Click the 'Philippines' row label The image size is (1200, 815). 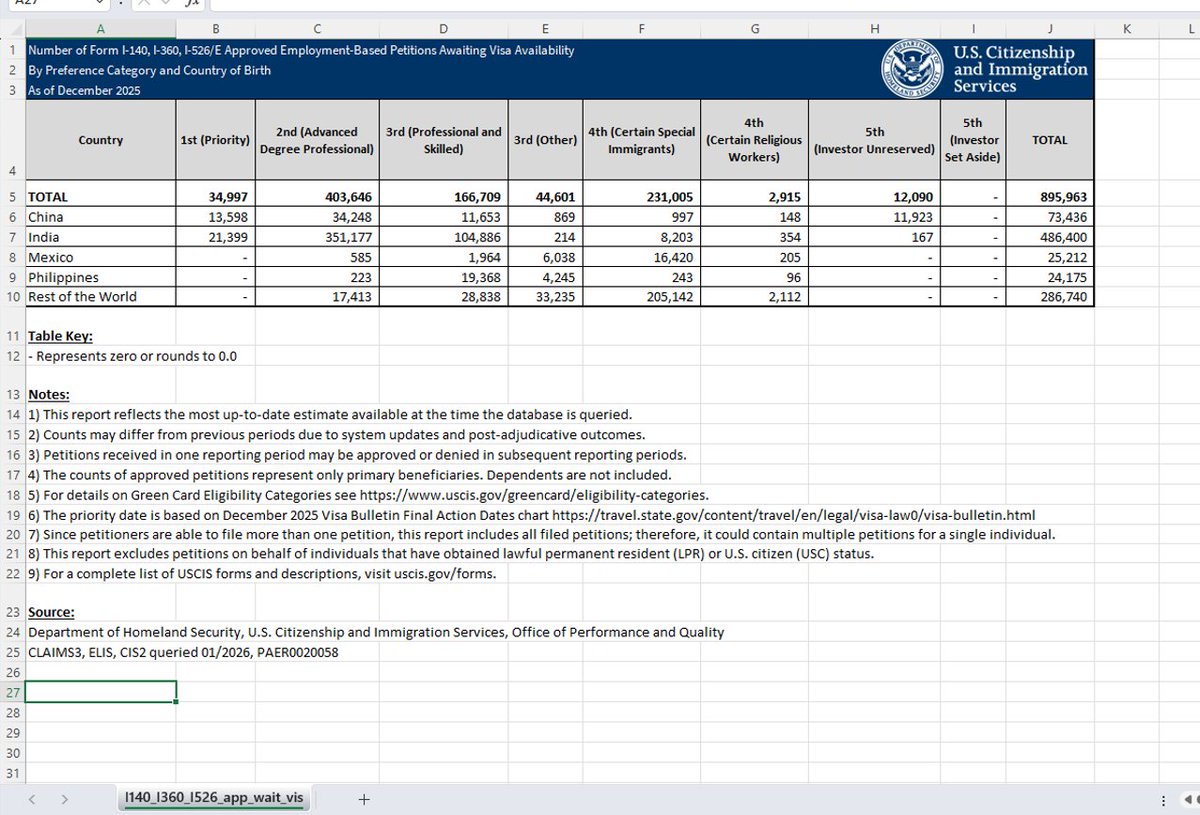tap(100, 277)
